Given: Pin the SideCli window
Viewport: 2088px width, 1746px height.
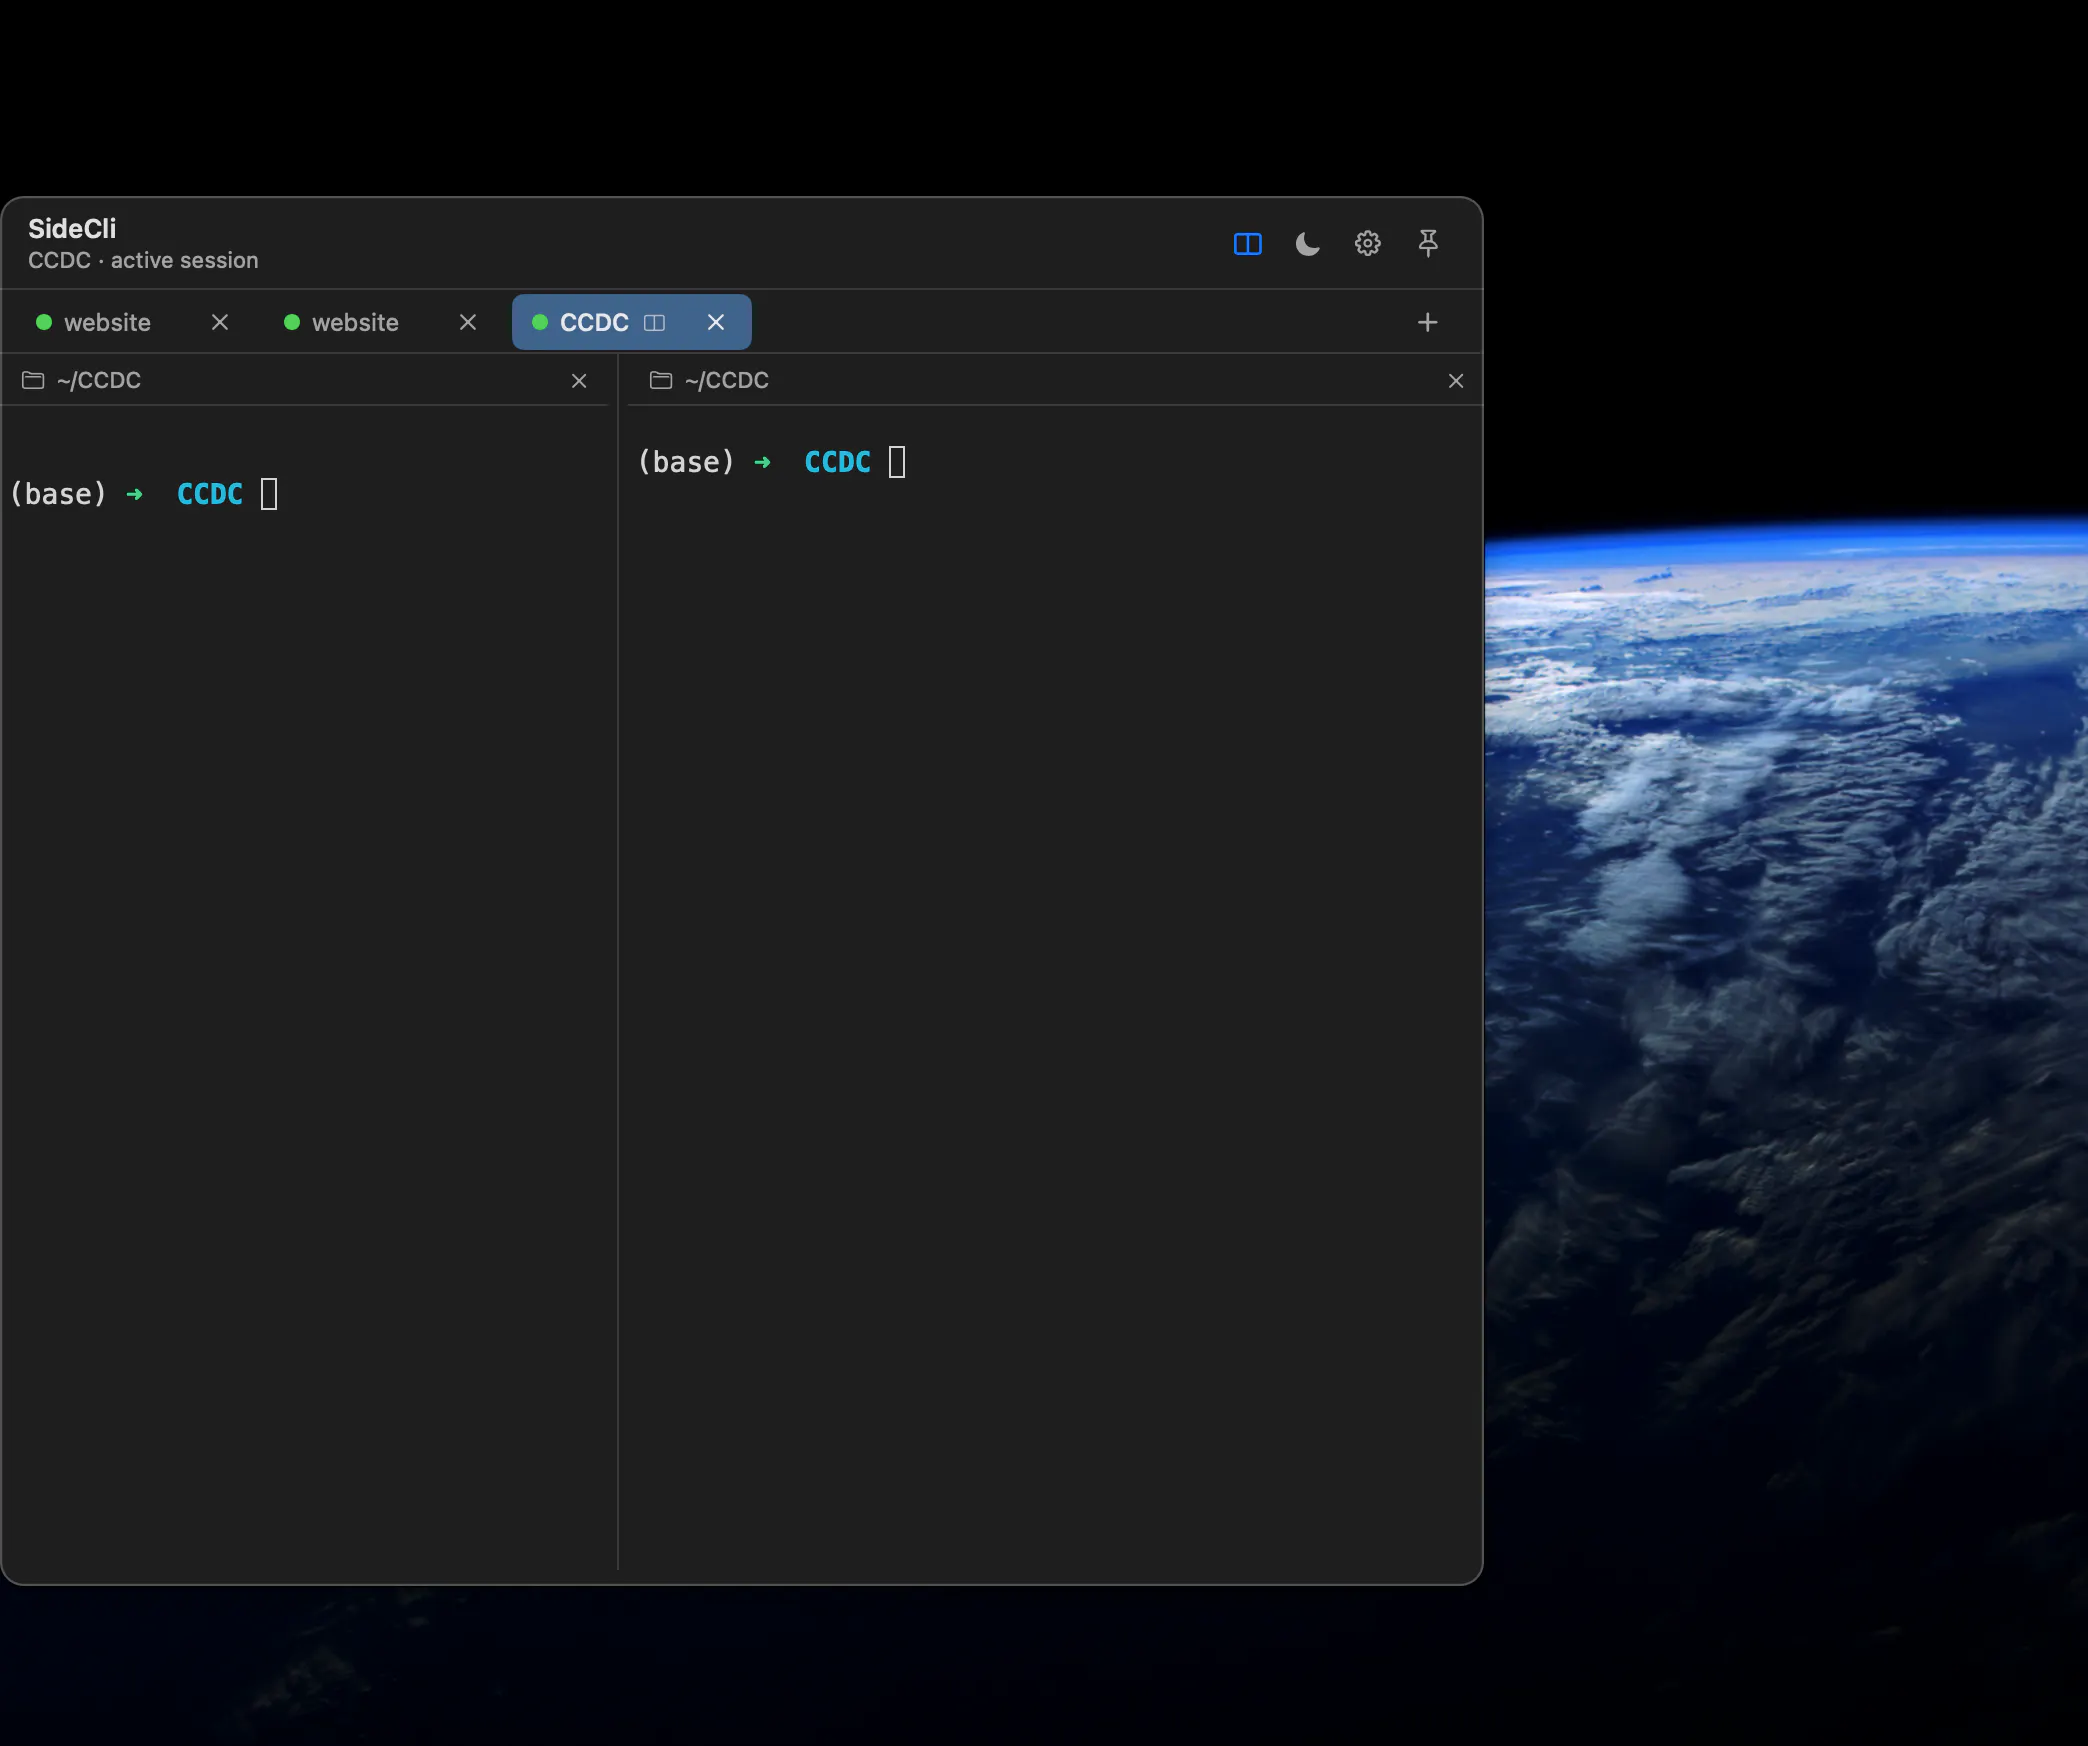Looking at the screenshot, I should click(x=1427, y=244).
